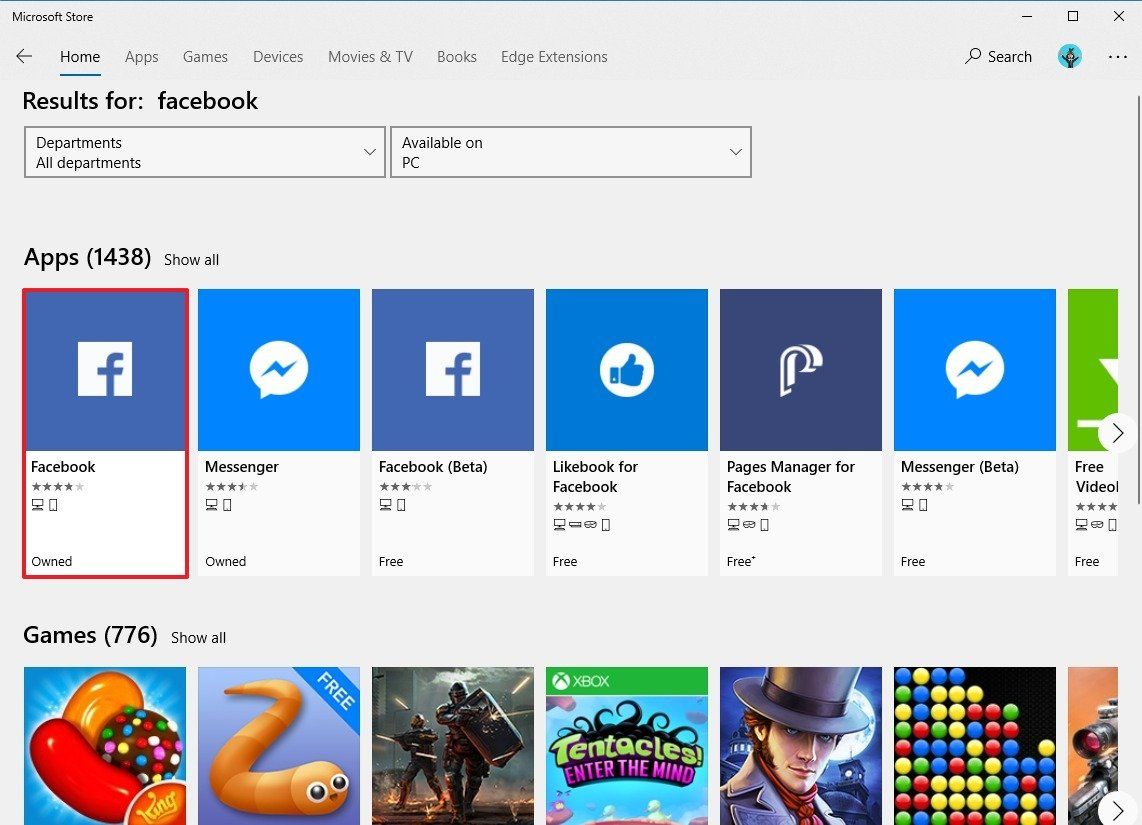Image resolution: width=1142 pixels, height=825 pixels.
Task: Switch to the Games tab
Action: coord(205,57)
